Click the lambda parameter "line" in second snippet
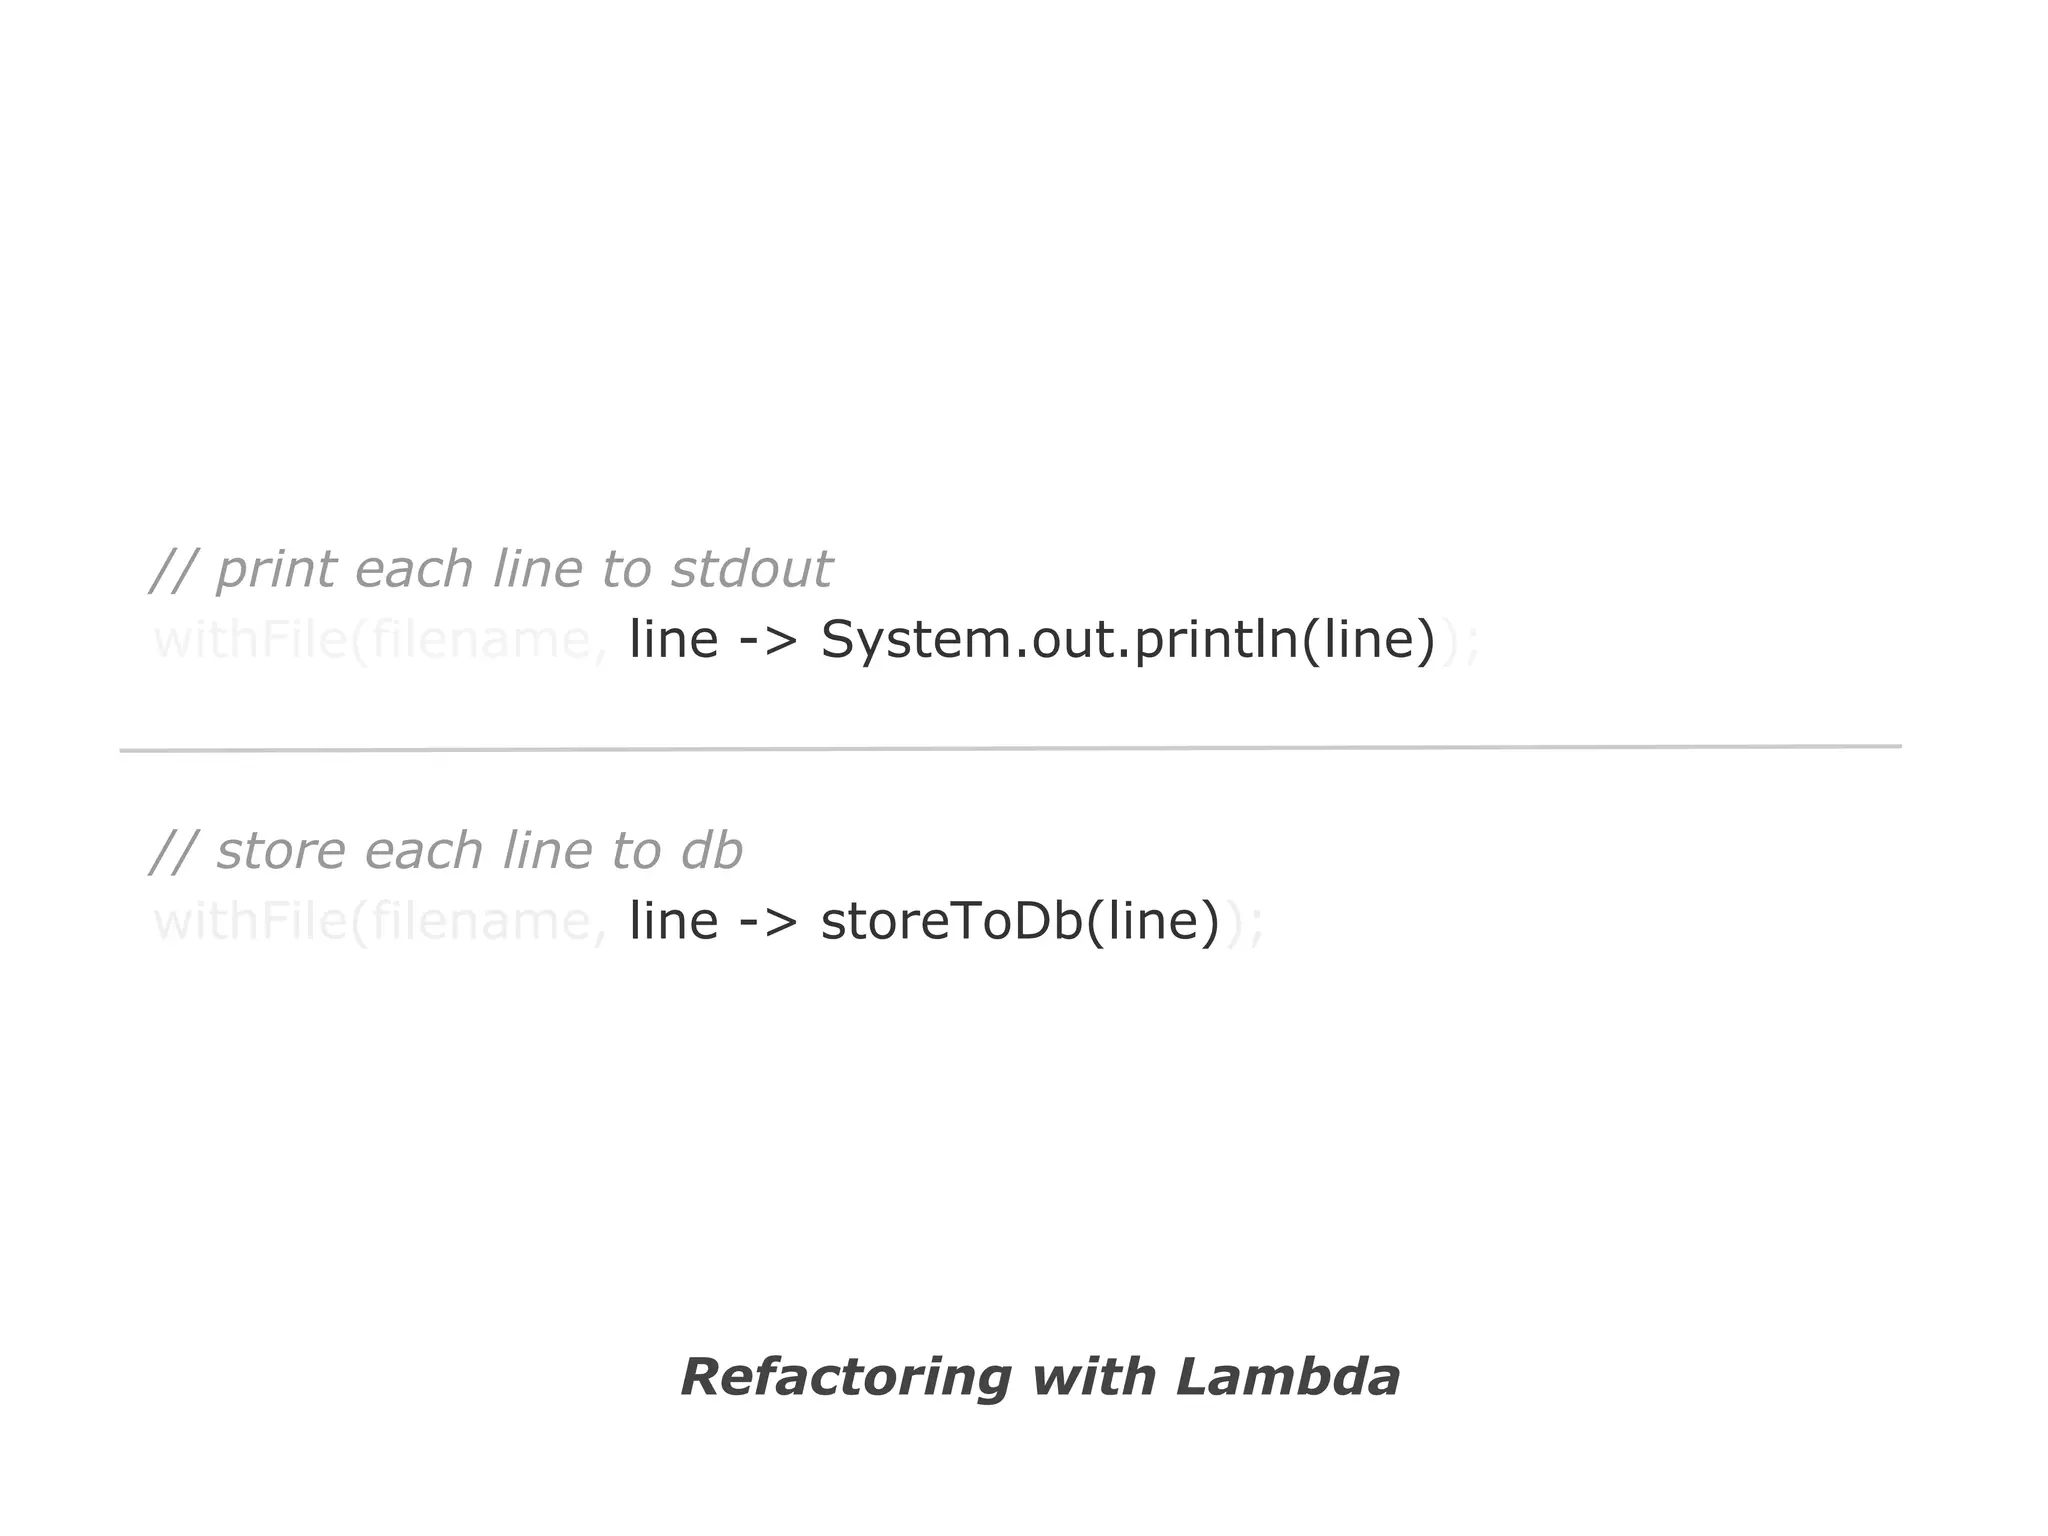Image resolution: width=2048 pixels, height=1536 pixels. (x=673, y=921)
